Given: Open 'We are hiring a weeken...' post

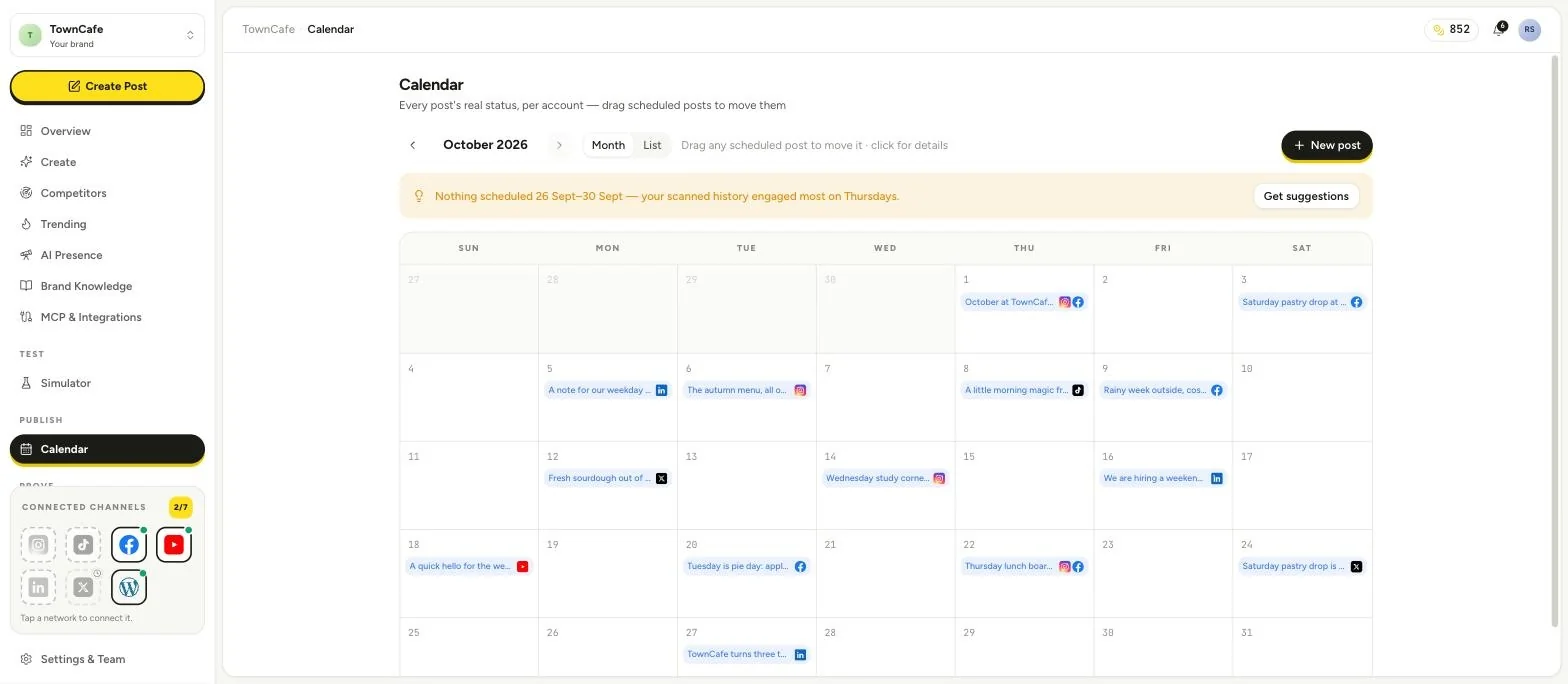Looking at the screenshot, I should pyautogui.click(x=1163, y=478).
